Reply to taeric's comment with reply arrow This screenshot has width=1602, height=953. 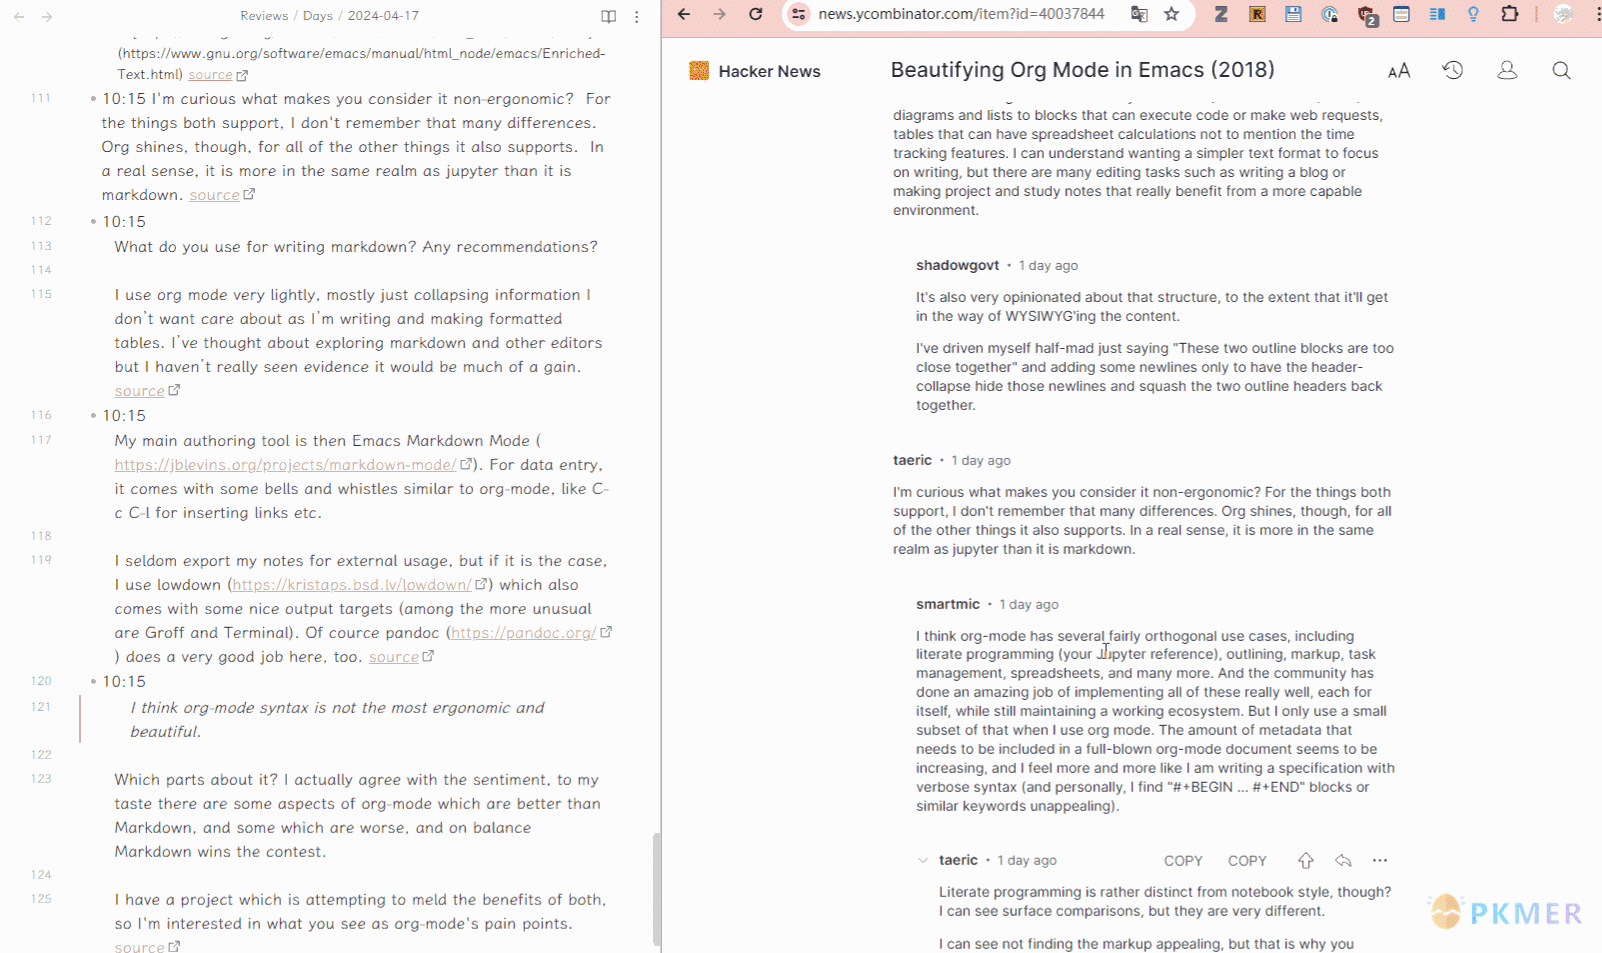1343,860
